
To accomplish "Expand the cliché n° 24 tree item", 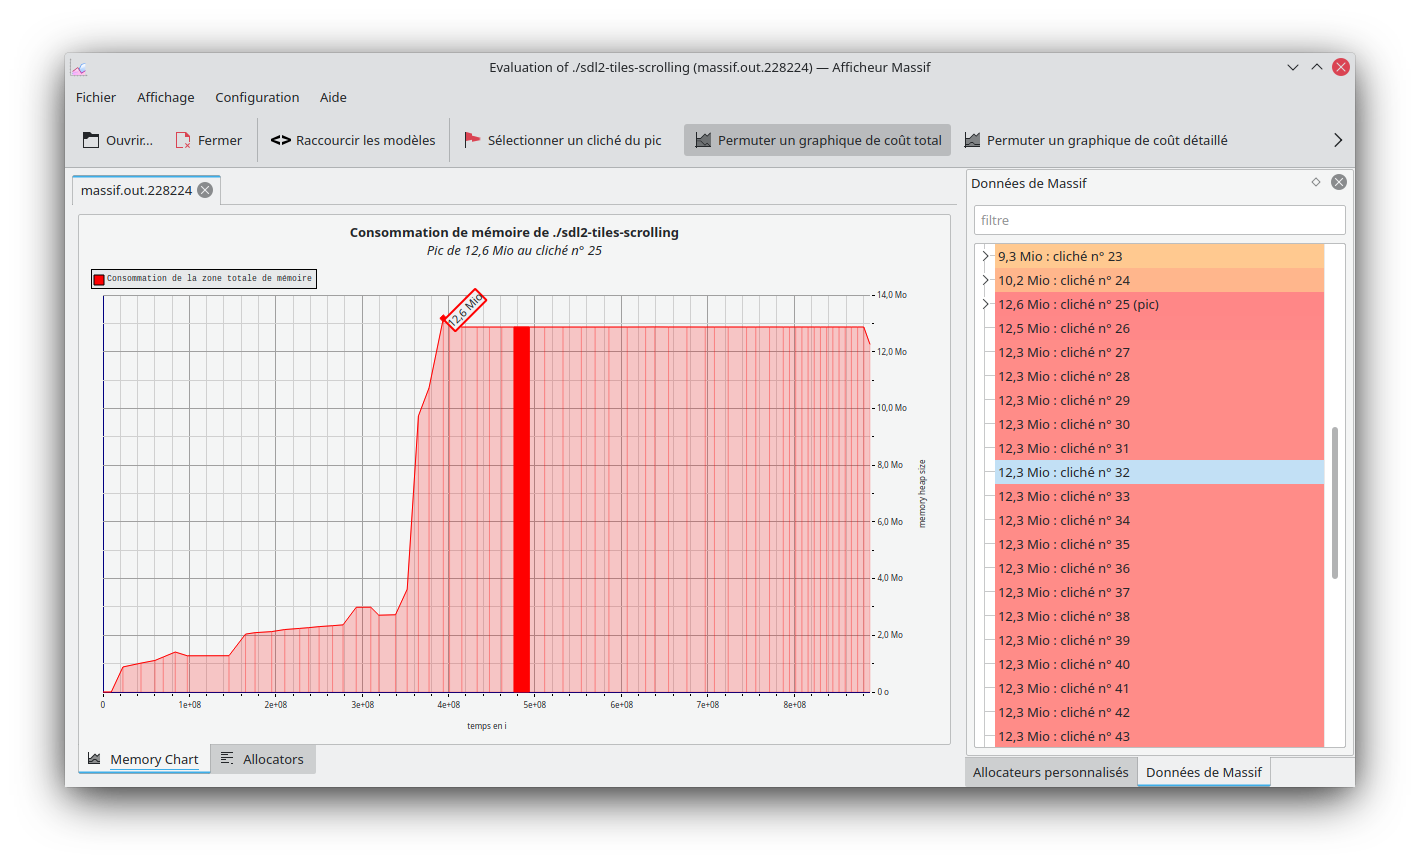I will click(985, 280).
